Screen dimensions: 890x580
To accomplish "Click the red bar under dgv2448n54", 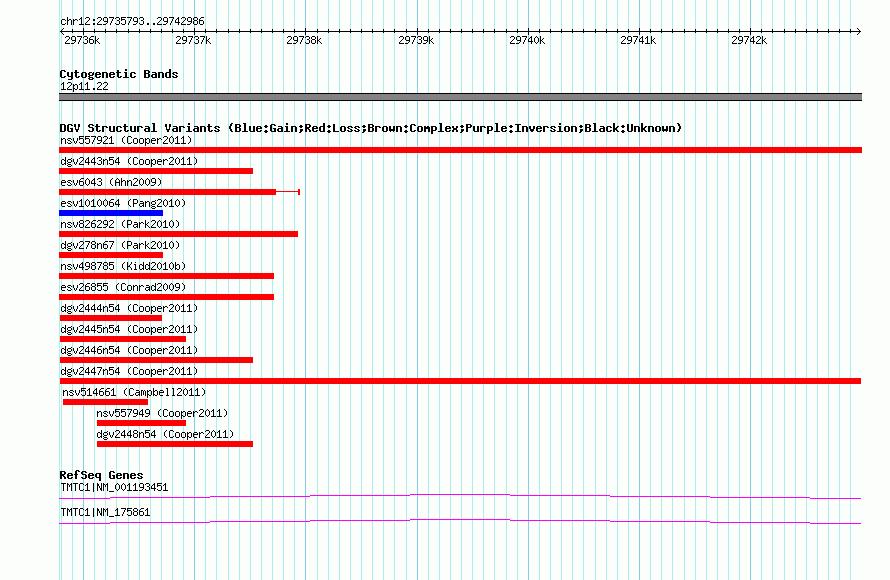I will click(x=175, y=444).
